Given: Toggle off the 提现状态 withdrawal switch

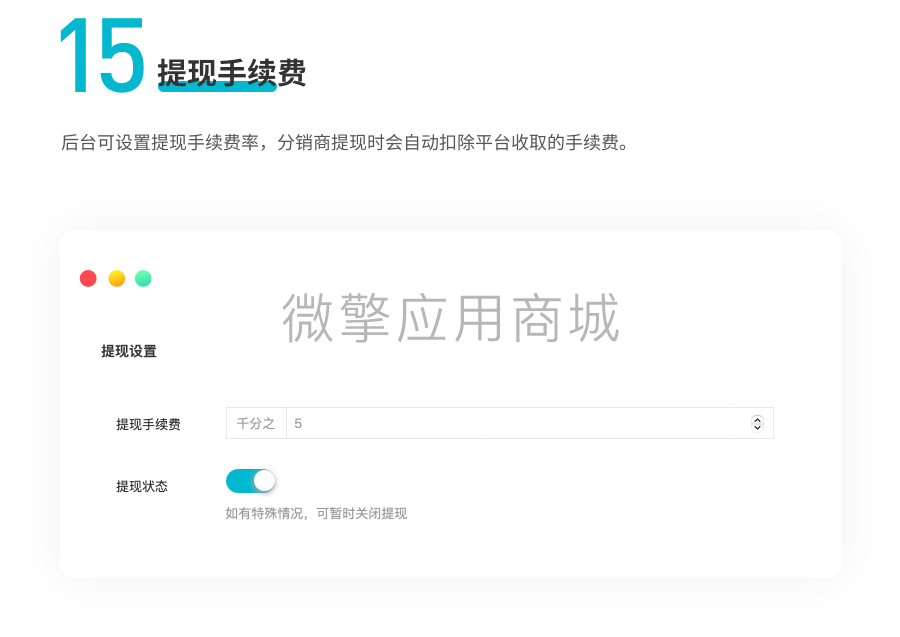Looking at the screenshot, I should [251, 481].
